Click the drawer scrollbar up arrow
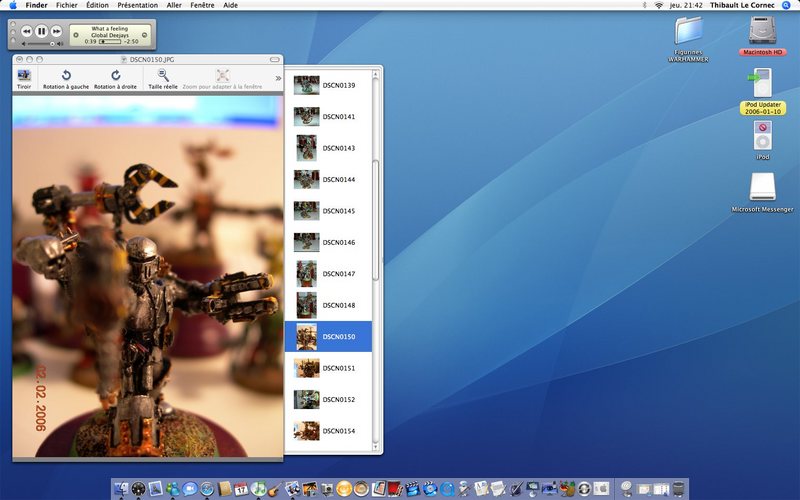 tap(376, 74)
